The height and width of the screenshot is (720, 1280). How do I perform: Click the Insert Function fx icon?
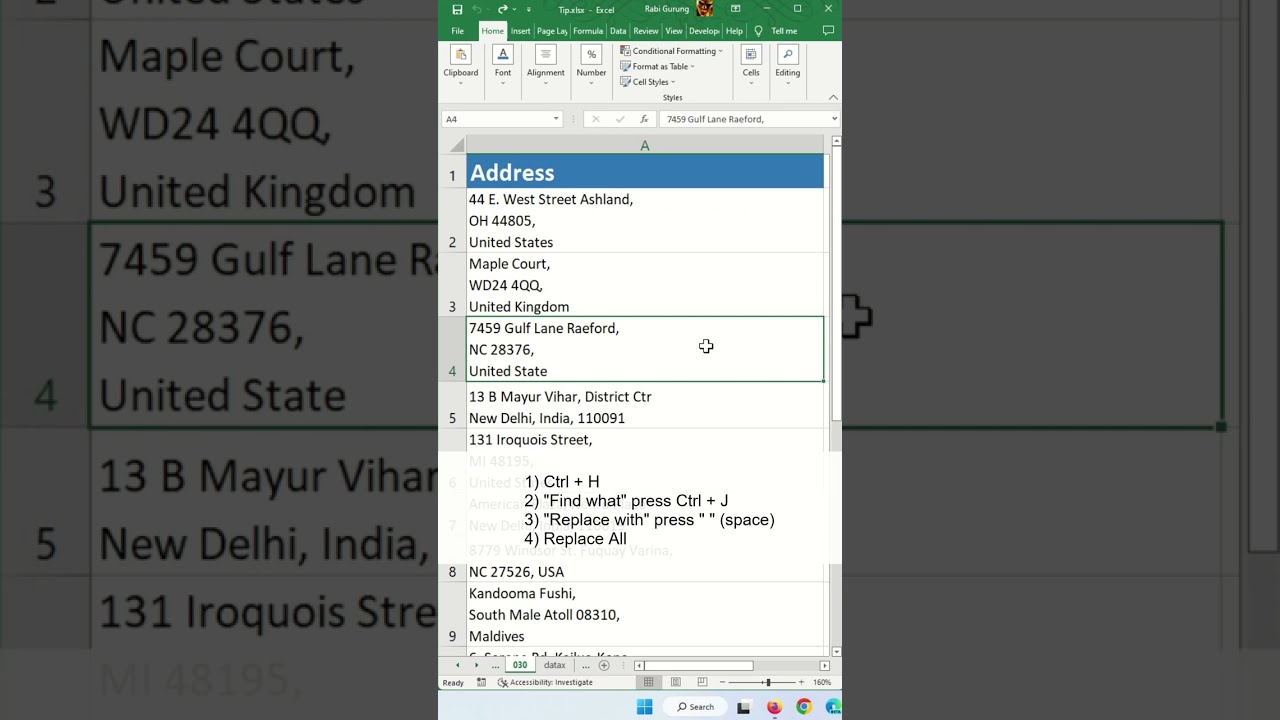point(644,119)
